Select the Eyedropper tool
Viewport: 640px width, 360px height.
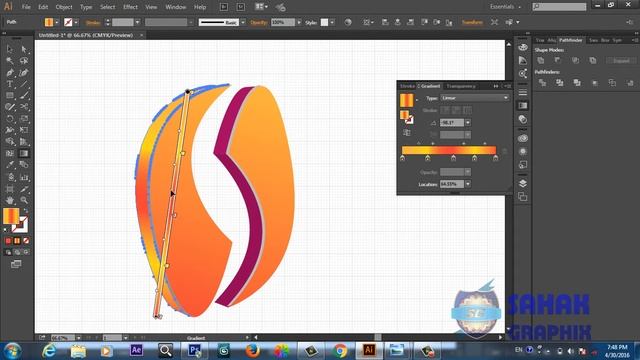[9, 165]
